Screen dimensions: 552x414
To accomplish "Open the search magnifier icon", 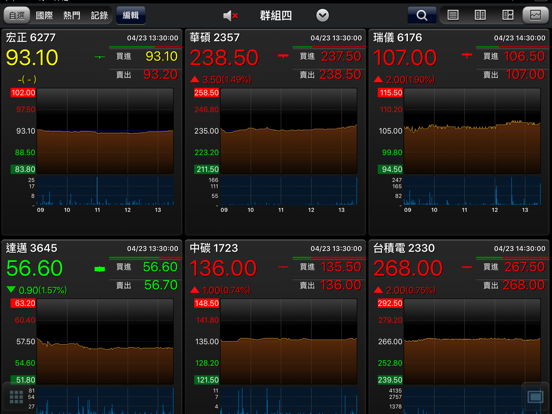I will (422, 15).
